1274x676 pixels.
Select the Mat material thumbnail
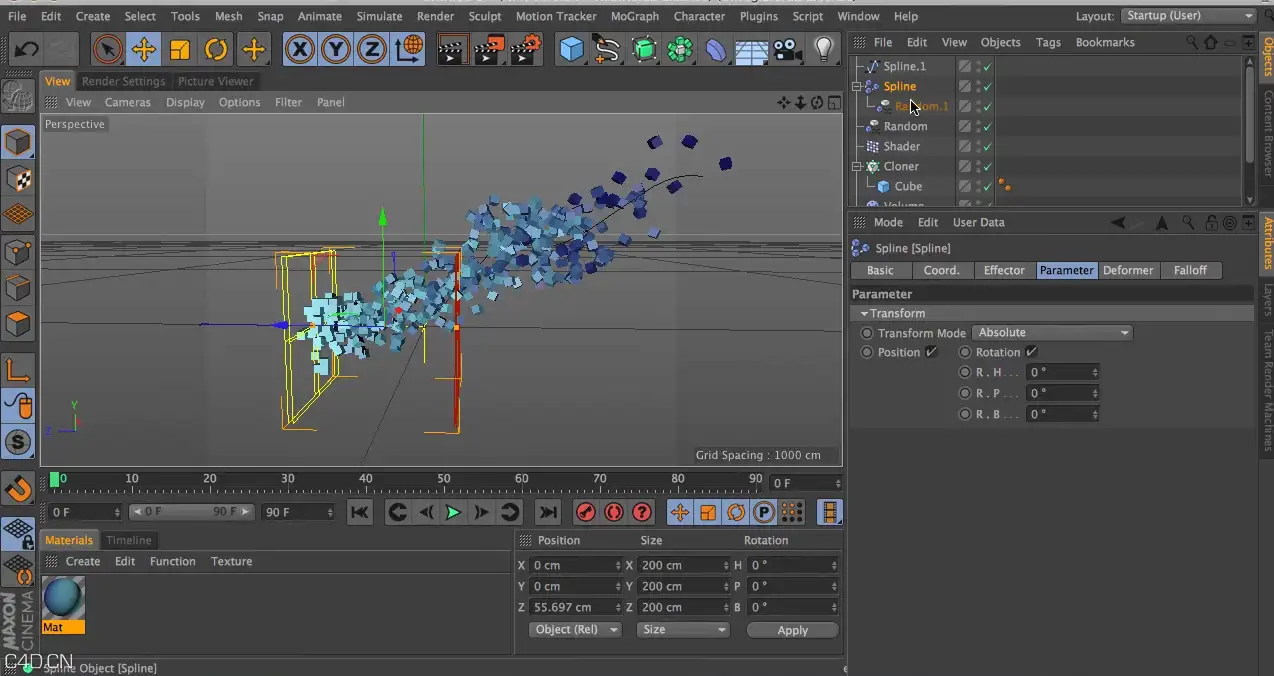(64, 598)
